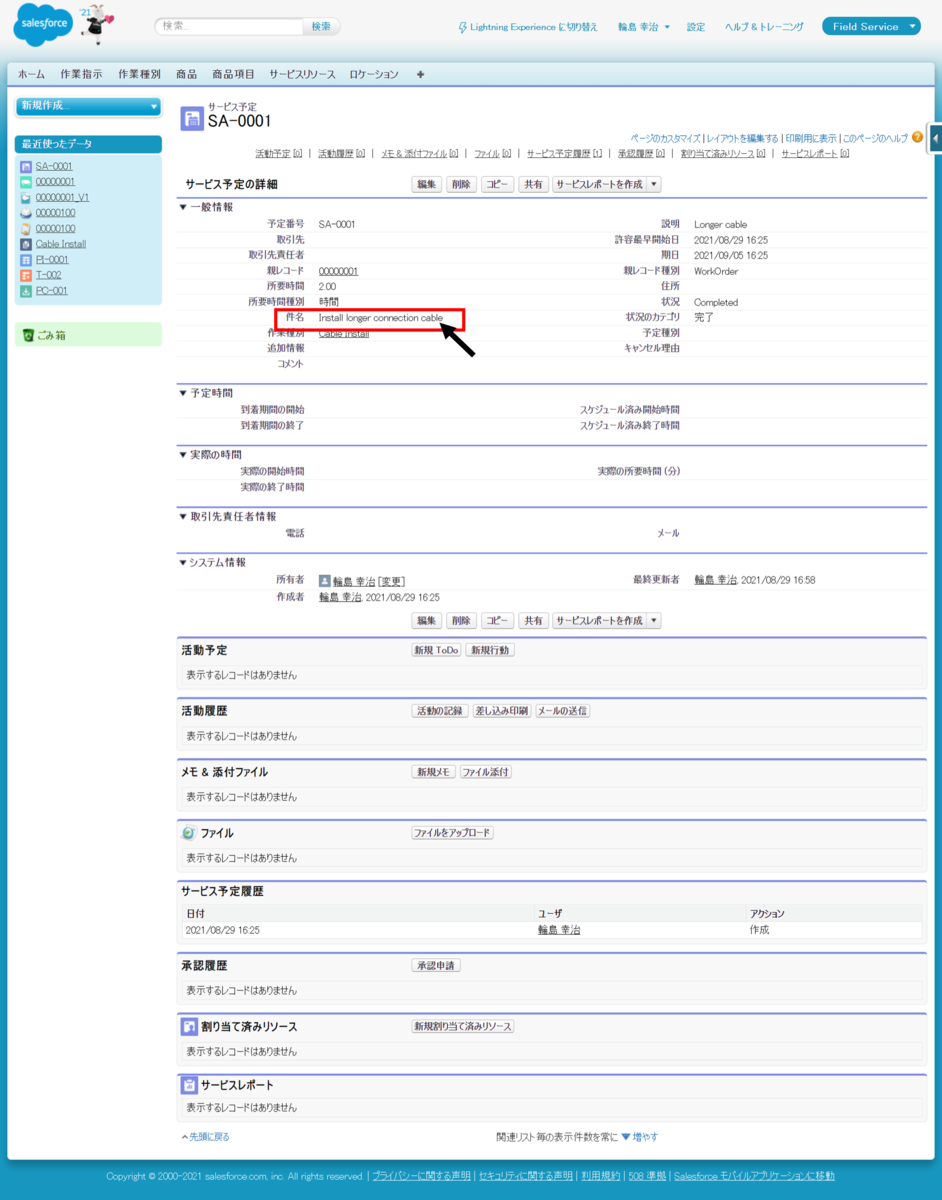Click the 検索 search button
The width and height of the screenshot is (942, 1200).
321,27
